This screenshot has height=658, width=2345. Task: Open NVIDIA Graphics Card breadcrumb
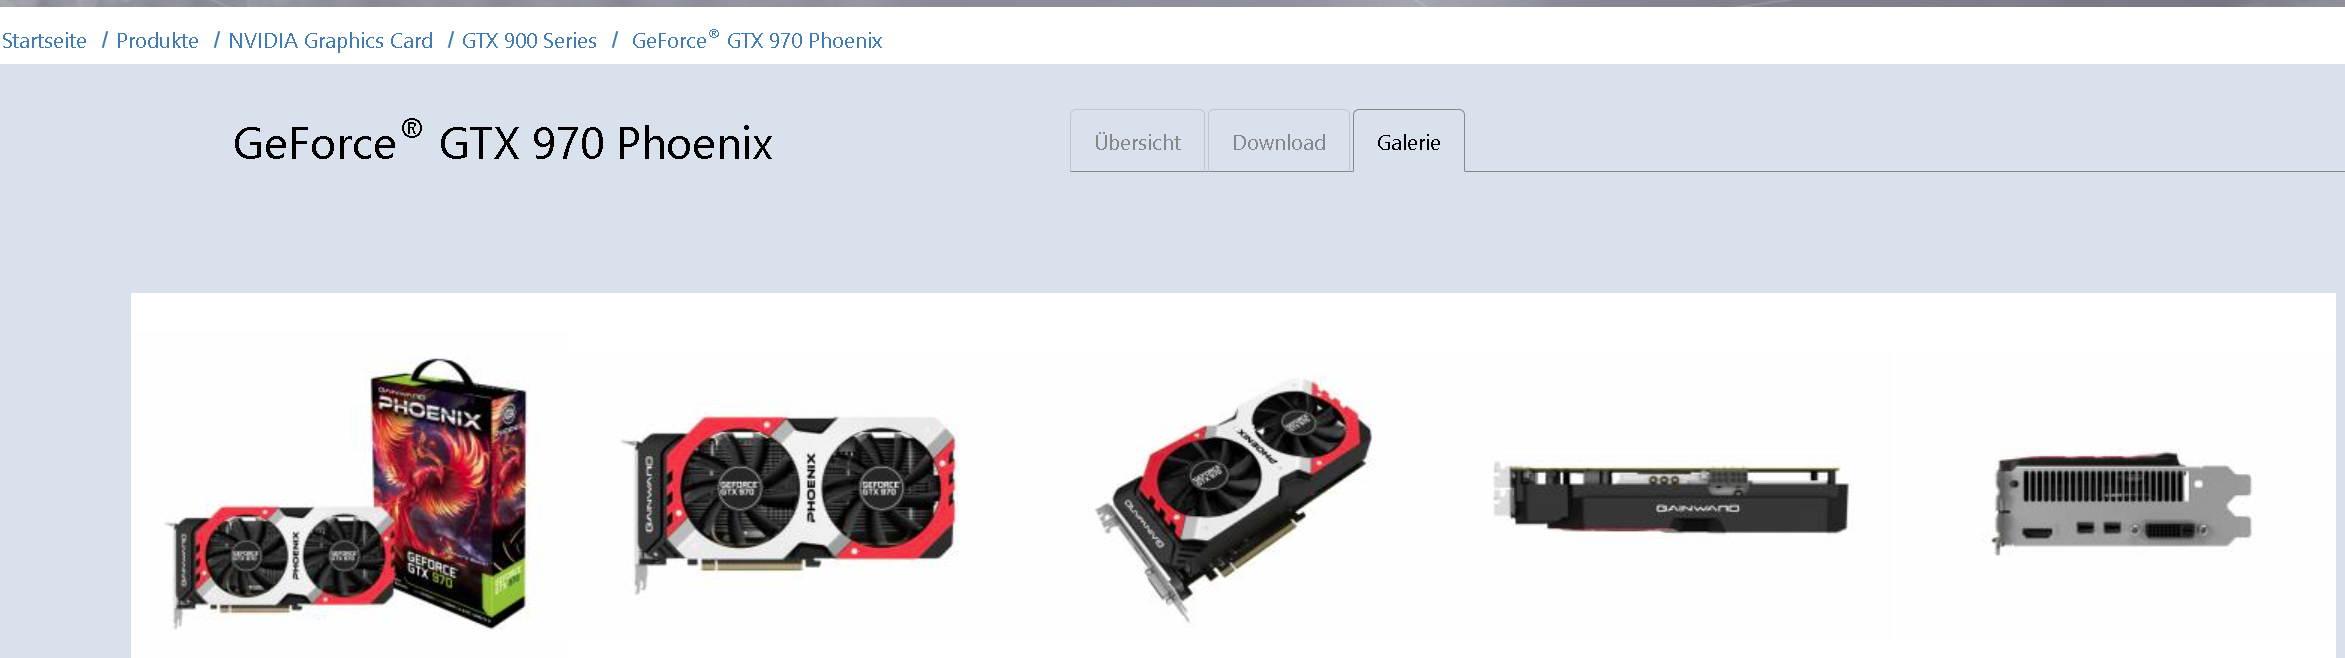(330, 41)
